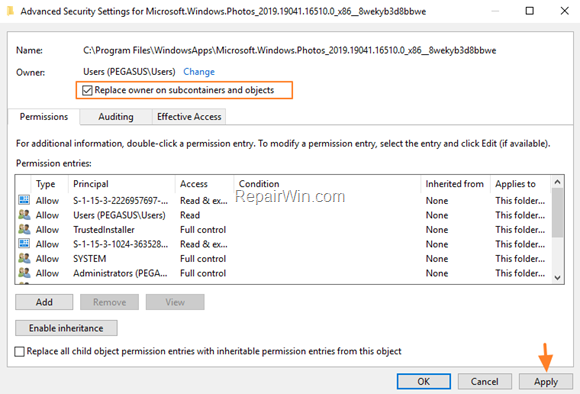The width and height of the screenshot is (580, 394).
Task: Click the permission list scrollbar thumb
Action: [x=557, y=212]
